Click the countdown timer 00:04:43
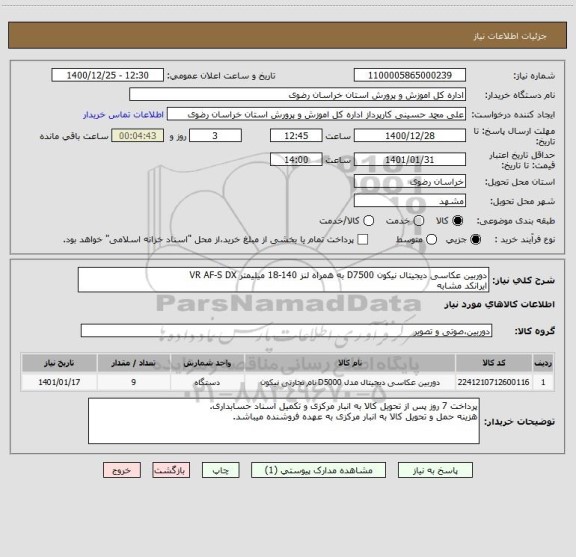 pos(137,136)
